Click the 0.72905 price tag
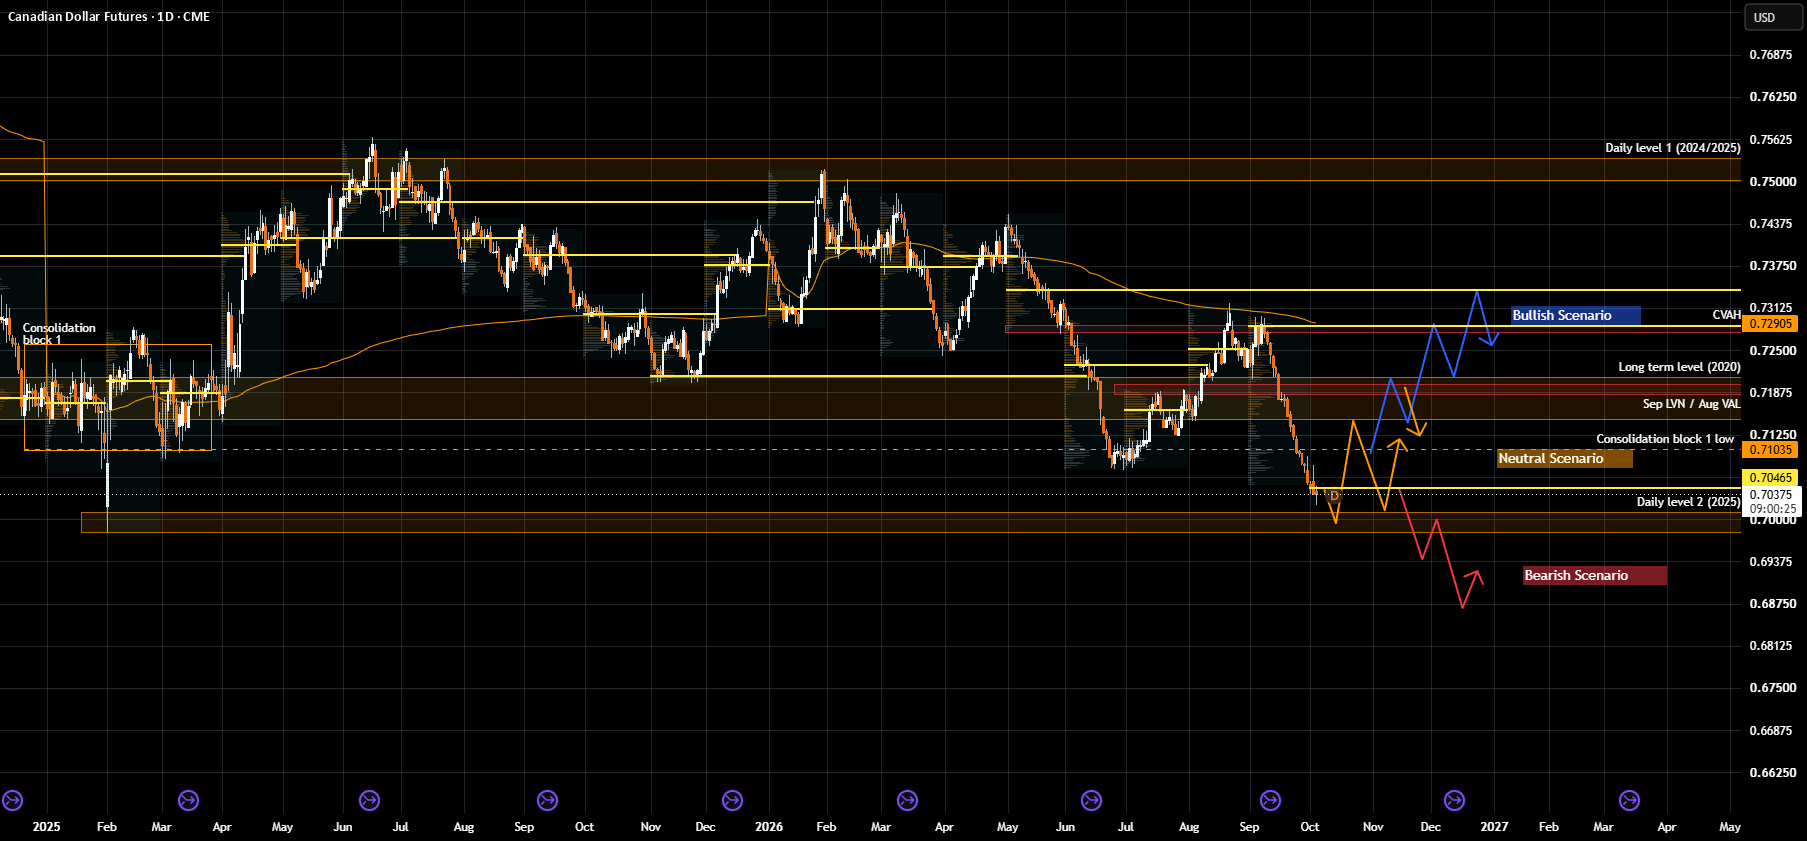Viewport: 1807px width, 841px height. 1770,324
